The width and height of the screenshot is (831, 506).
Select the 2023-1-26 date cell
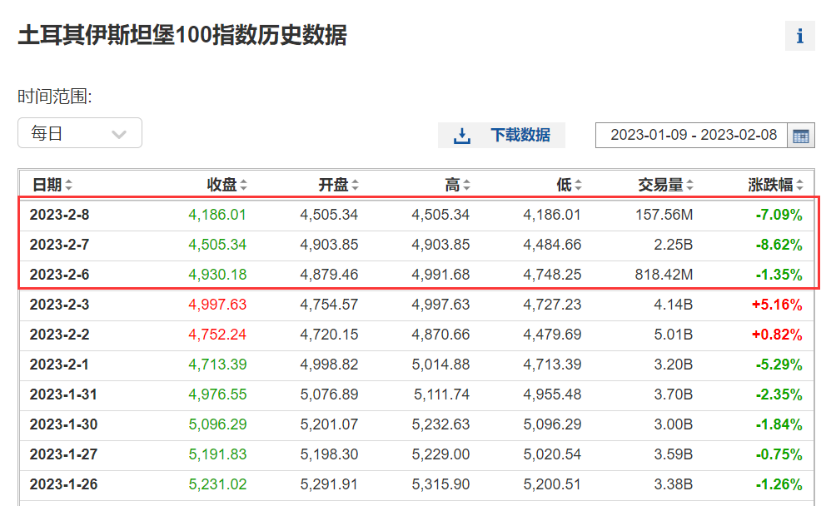[x=64, y=484]
